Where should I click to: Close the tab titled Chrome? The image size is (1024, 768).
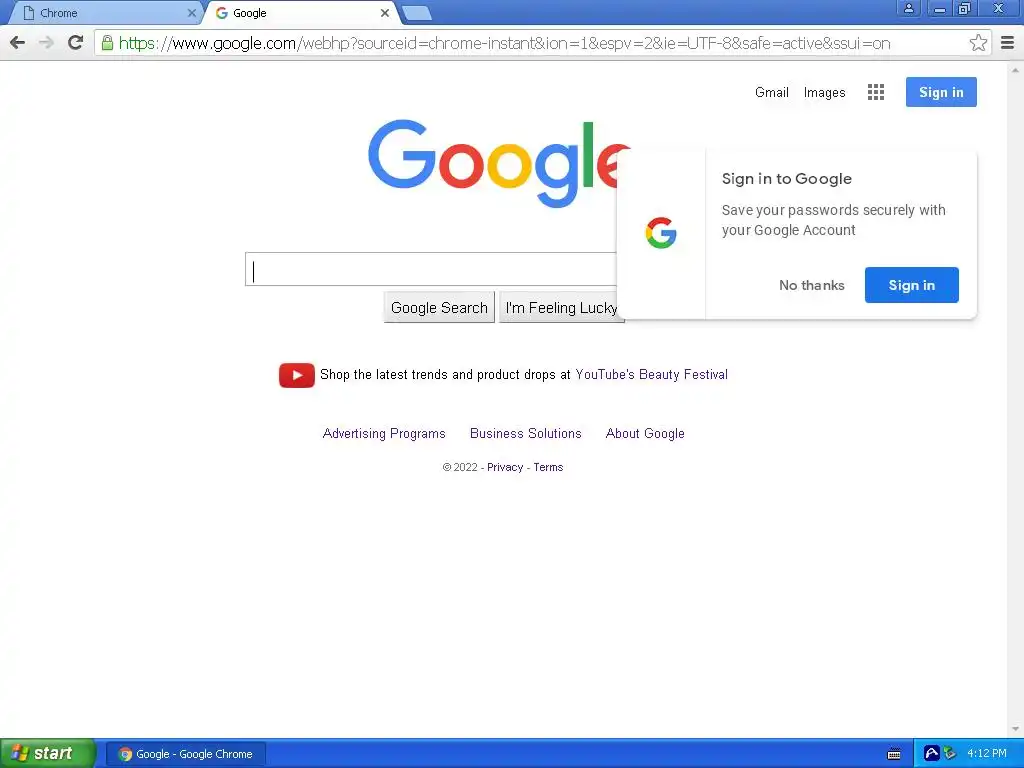[191, 13]
